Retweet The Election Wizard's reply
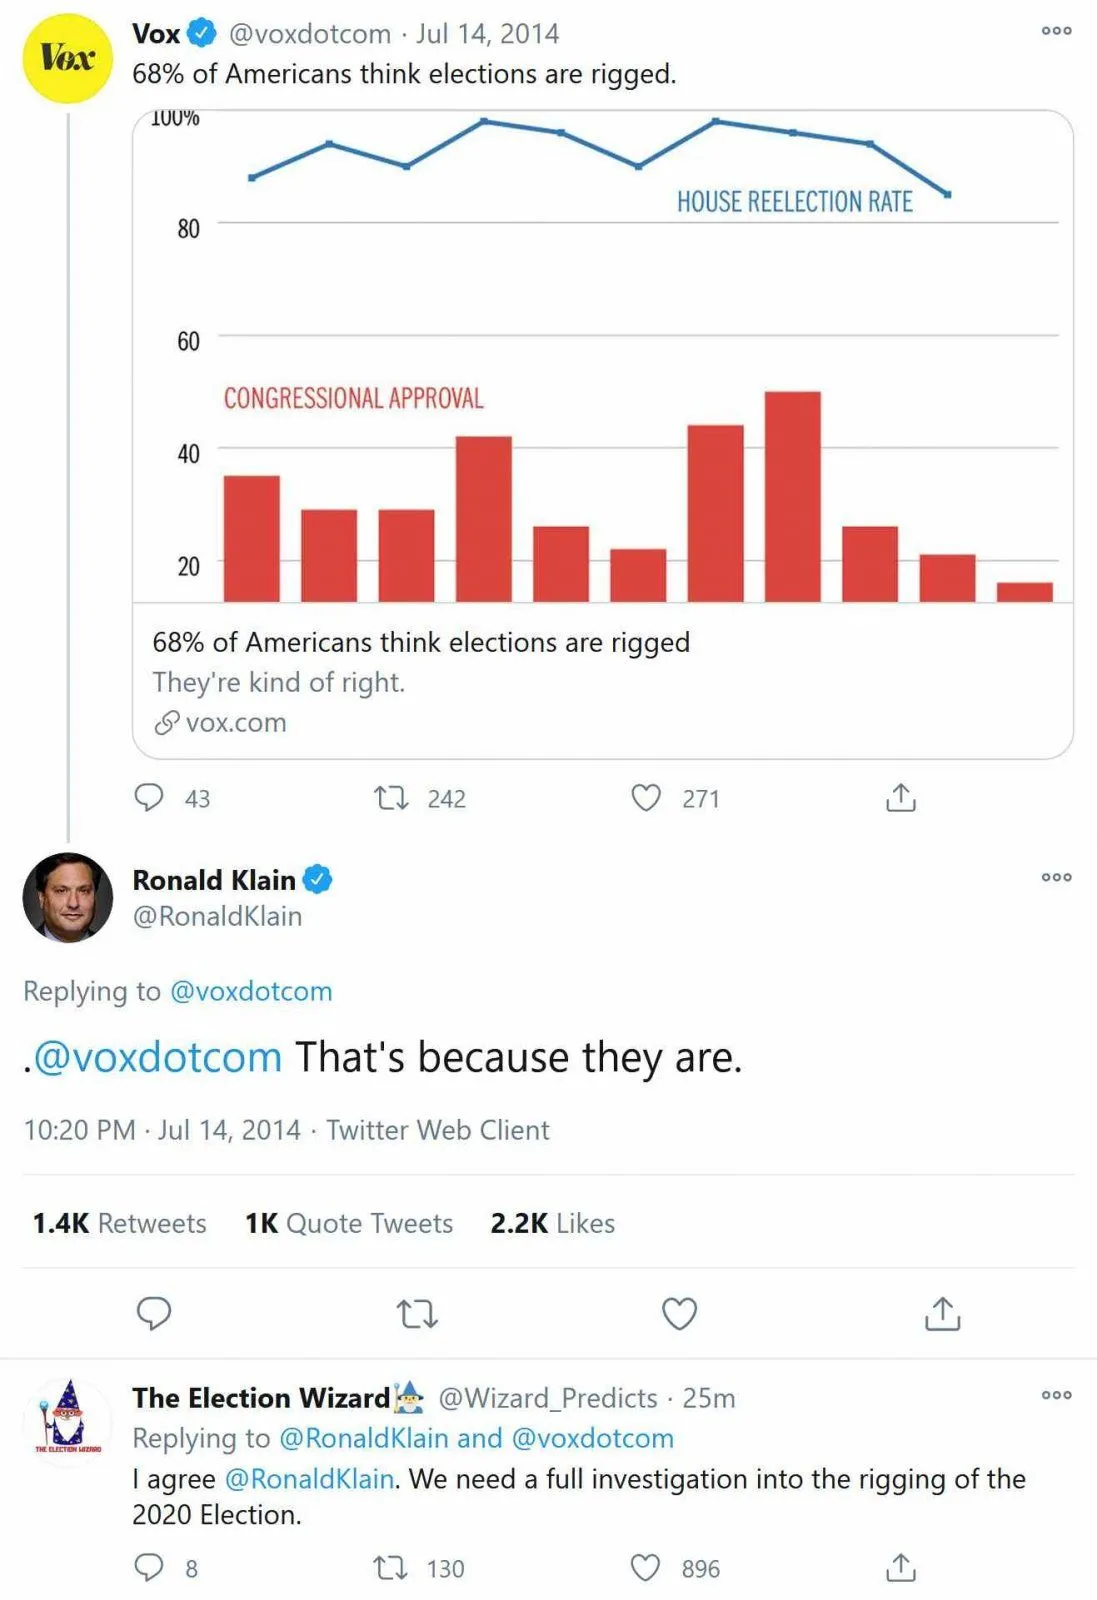The height and width of the screenshot is (1600, 1097). tap(391, 1568)
